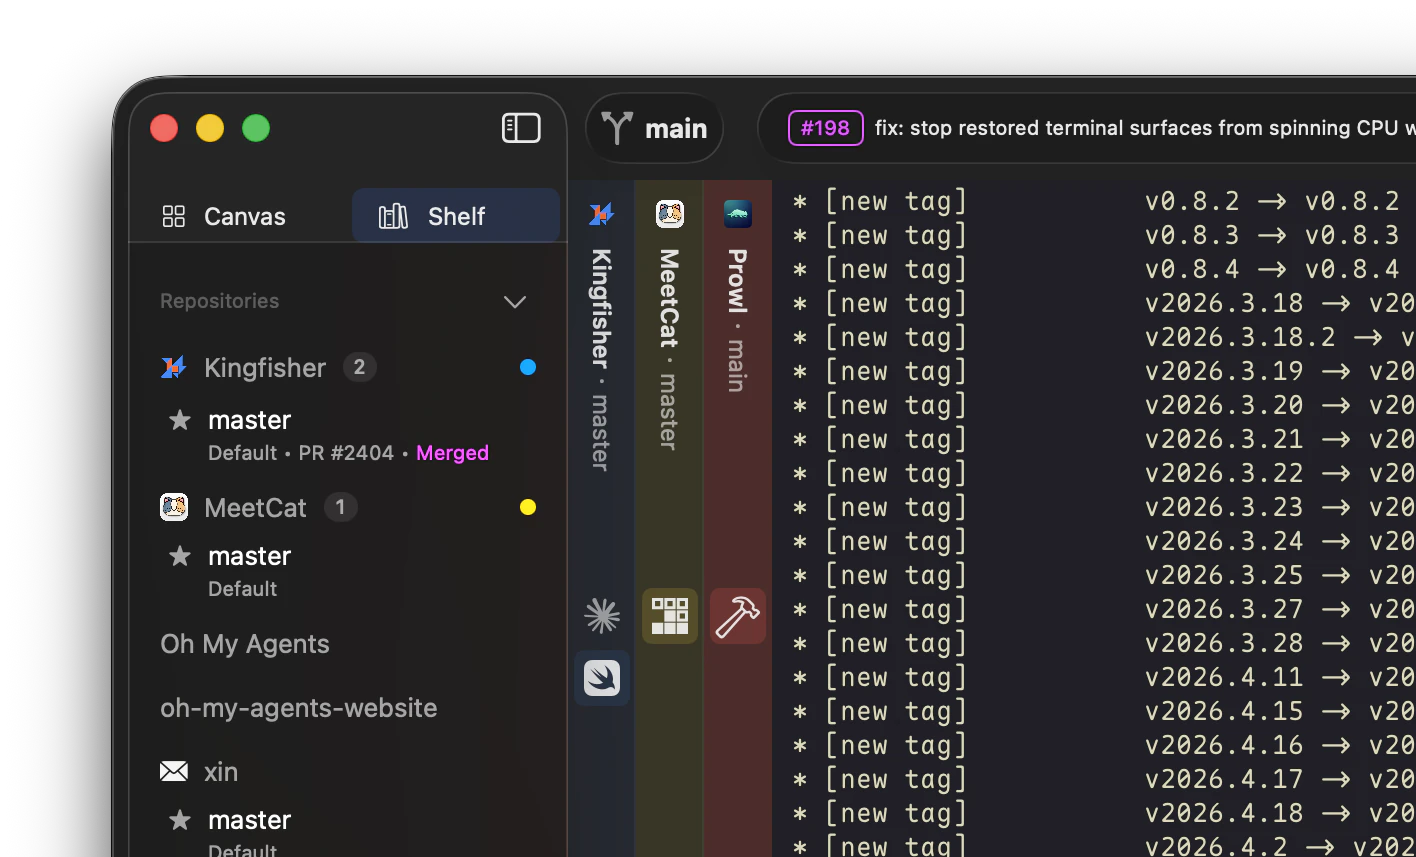Viewport: 1416px width, 857px height.
Task: Click the Default label under MeetCat master
Action: [x=242, y=589]
